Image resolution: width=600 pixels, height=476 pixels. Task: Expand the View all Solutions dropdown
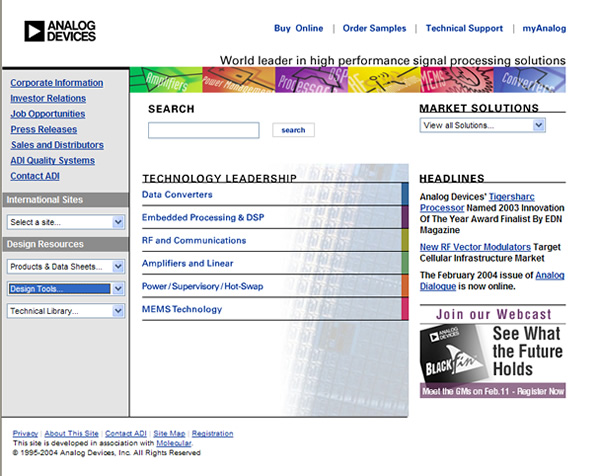(483, 125)
